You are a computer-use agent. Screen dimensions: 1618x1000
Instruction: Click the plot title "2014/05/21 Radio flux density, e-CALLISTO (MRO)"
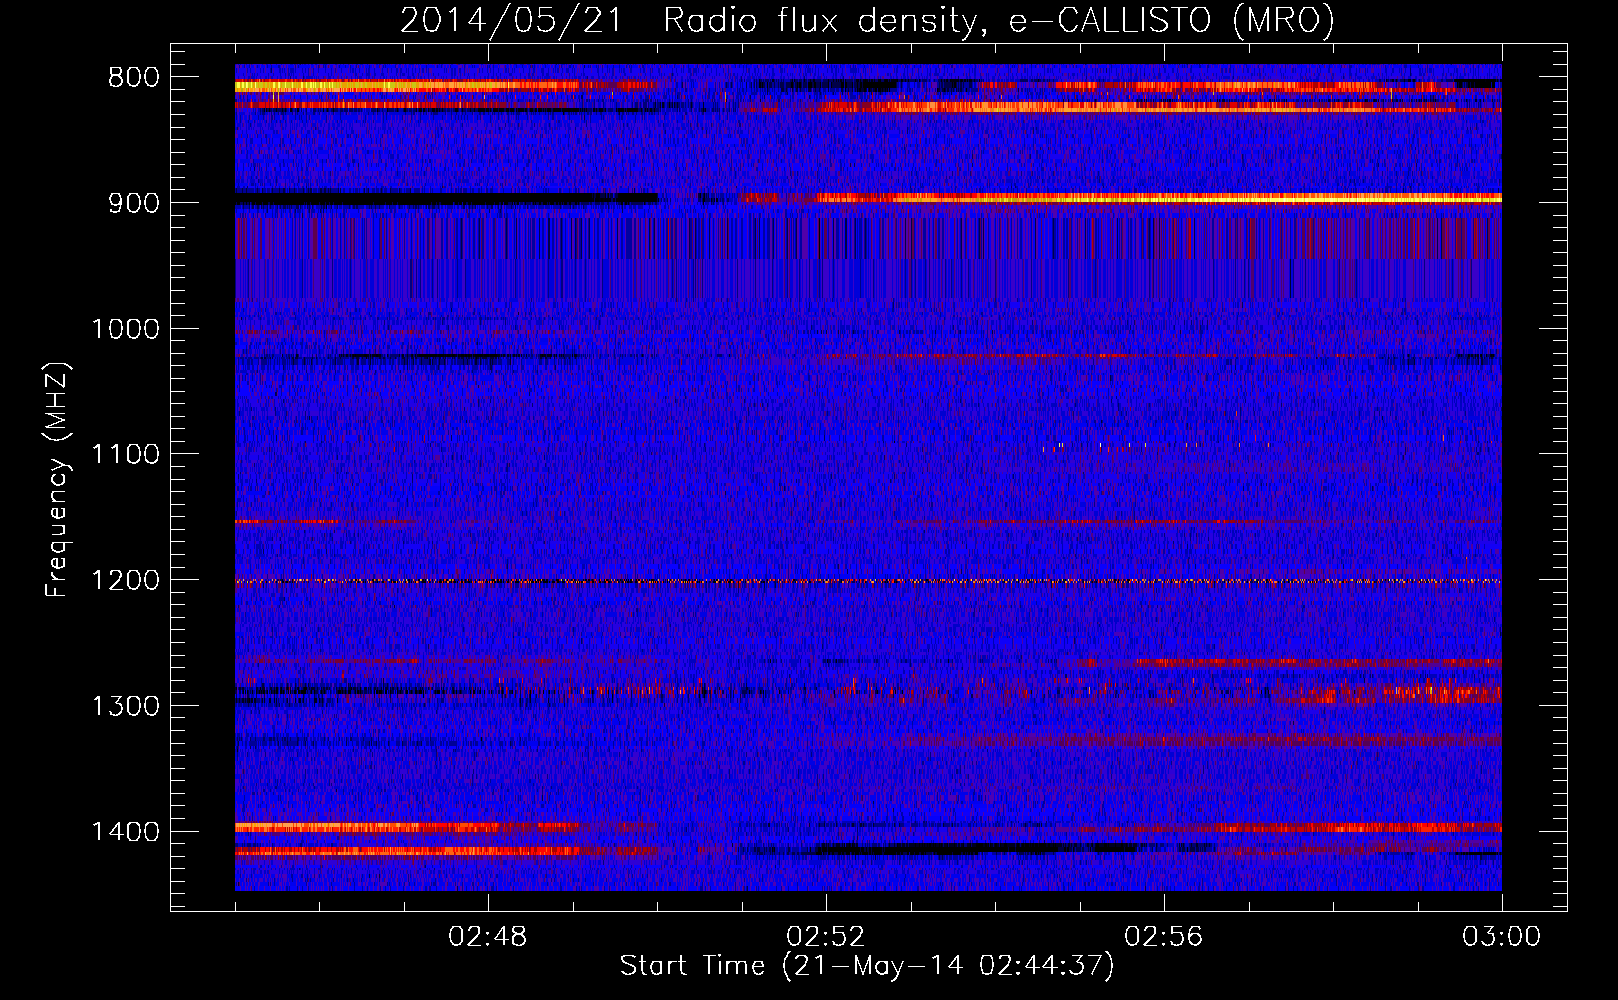(867, 20)
